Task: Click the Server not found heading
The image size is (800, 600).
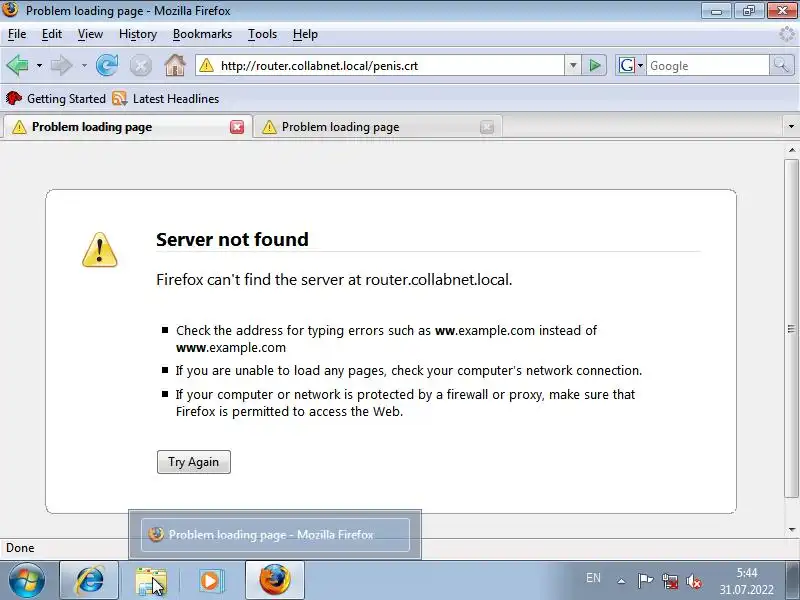Action: 232,239
